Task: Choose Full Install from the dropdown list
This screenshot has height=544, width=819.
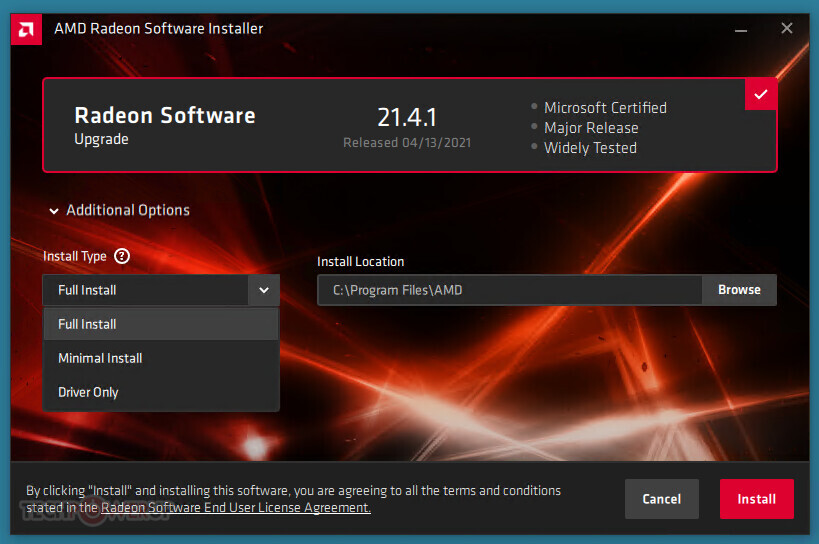Action: pyautogui.click(x=161, y=324)
